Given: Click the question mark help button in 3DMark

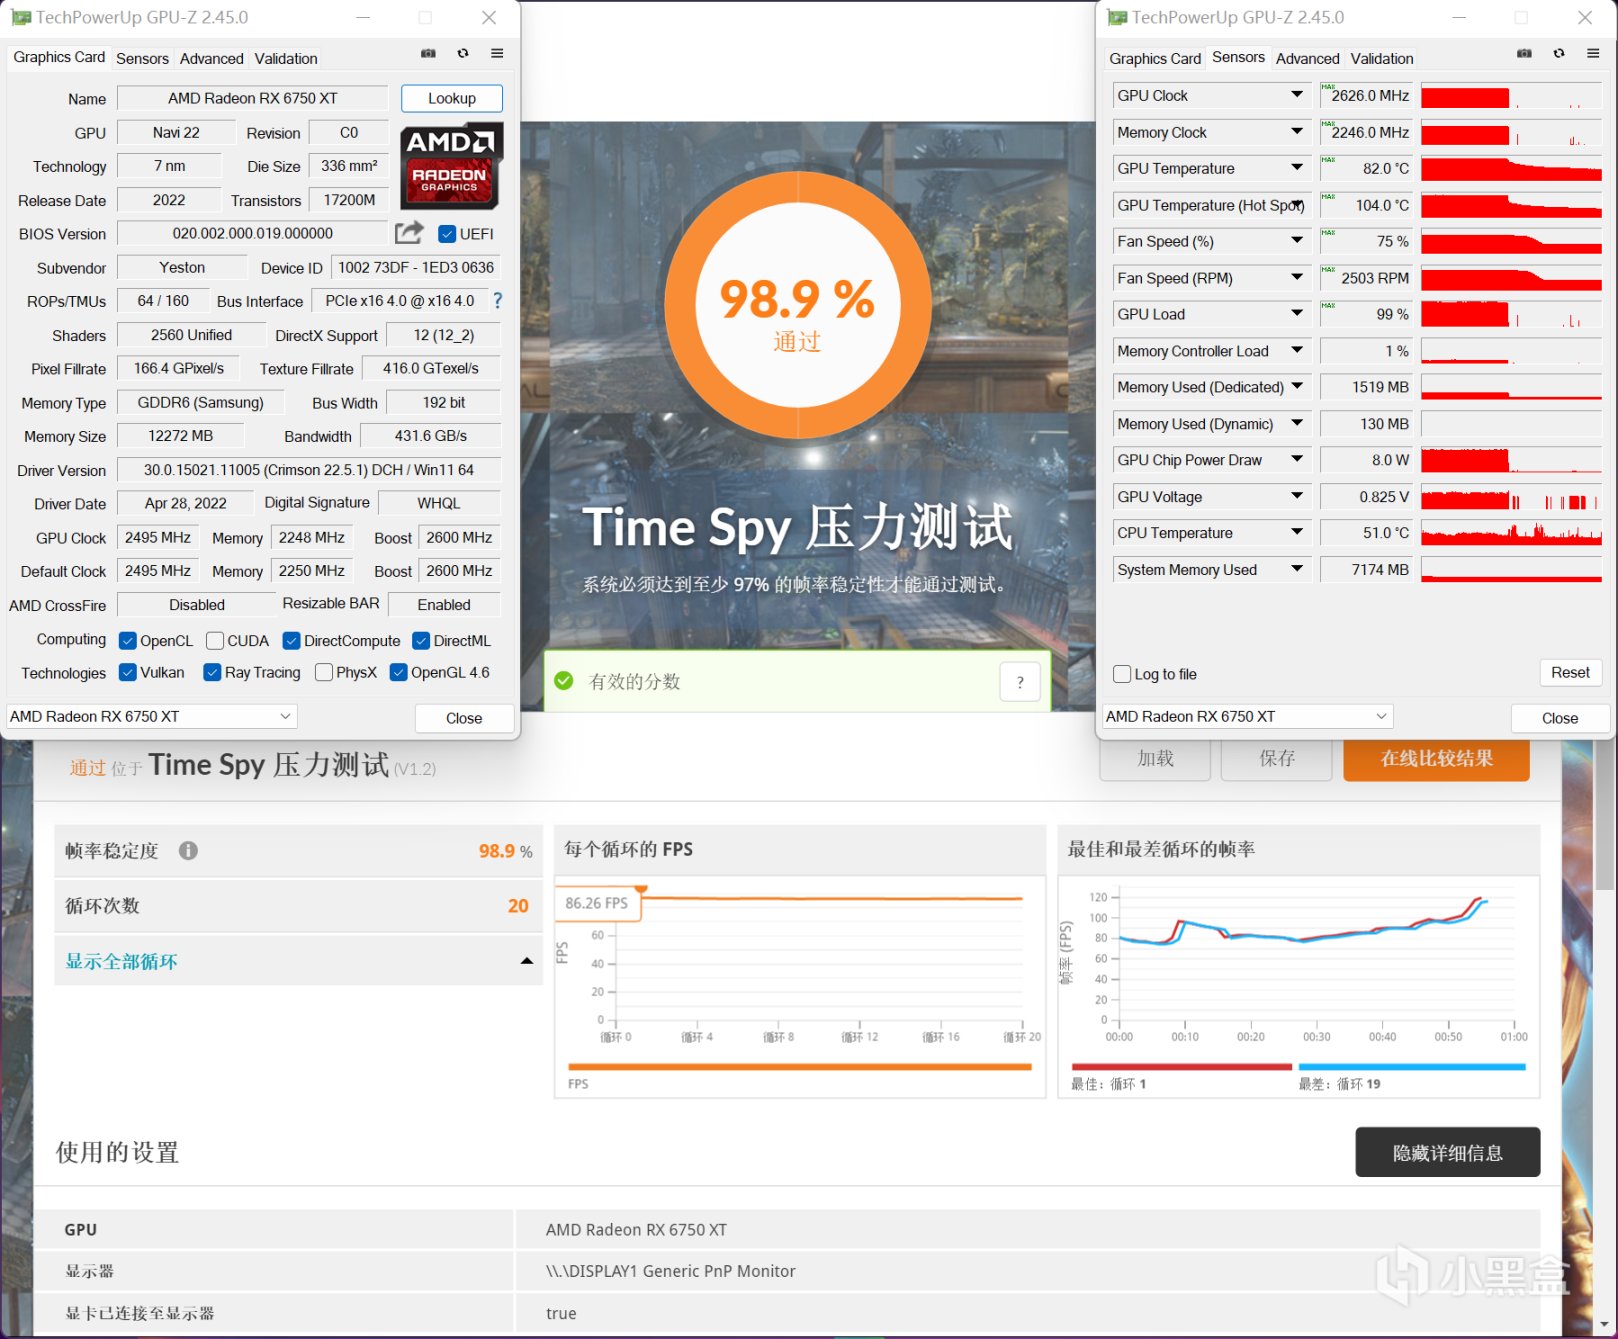Looking at the screenshot, I should coord(1020,682).
